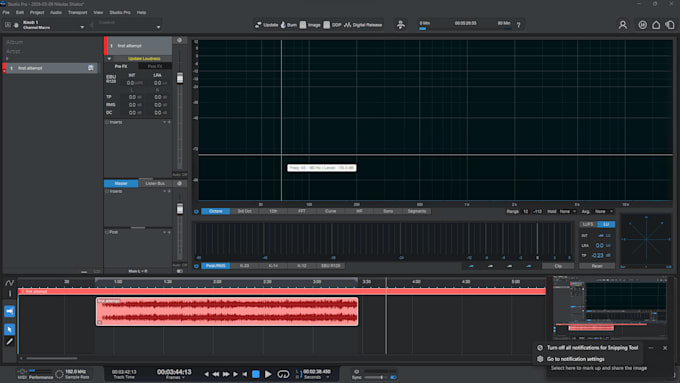The height and width of the screenshot is (383, 680).
Task: Open the Project menu
Action: click(x=37, y=13)
